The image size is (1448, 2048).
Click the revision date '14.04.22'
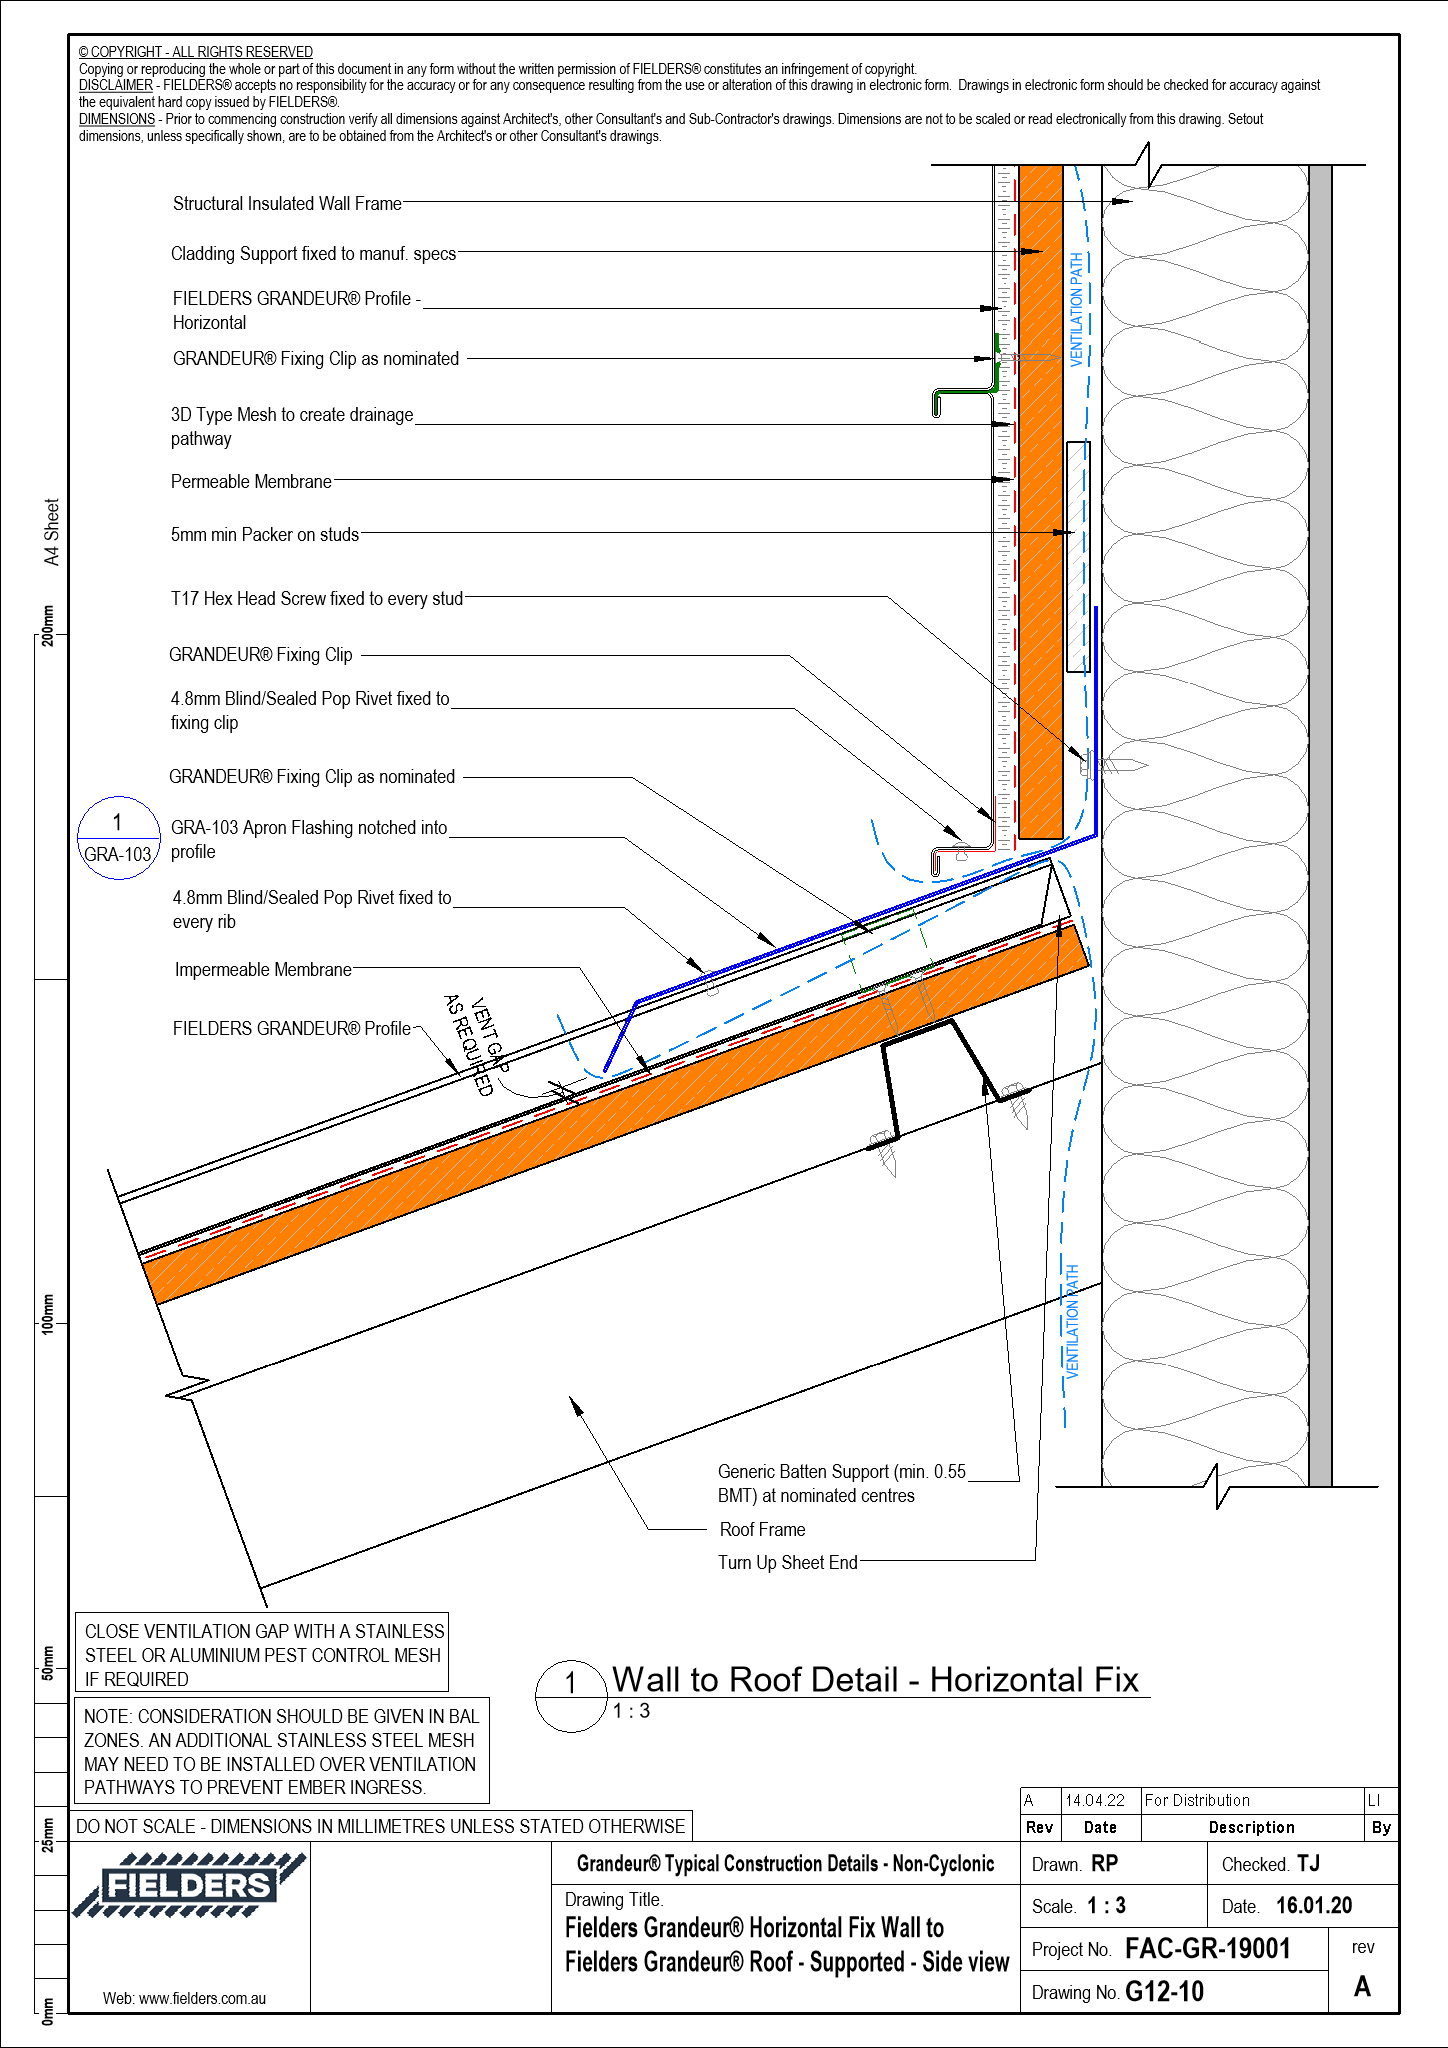pos(1095,1800)
